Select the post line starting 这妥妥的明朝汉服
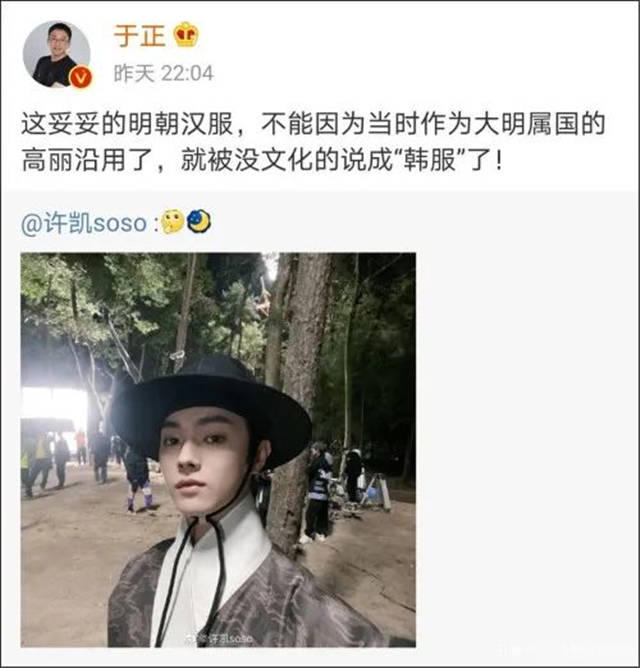 pyautogui.click(x=313, y=124)
